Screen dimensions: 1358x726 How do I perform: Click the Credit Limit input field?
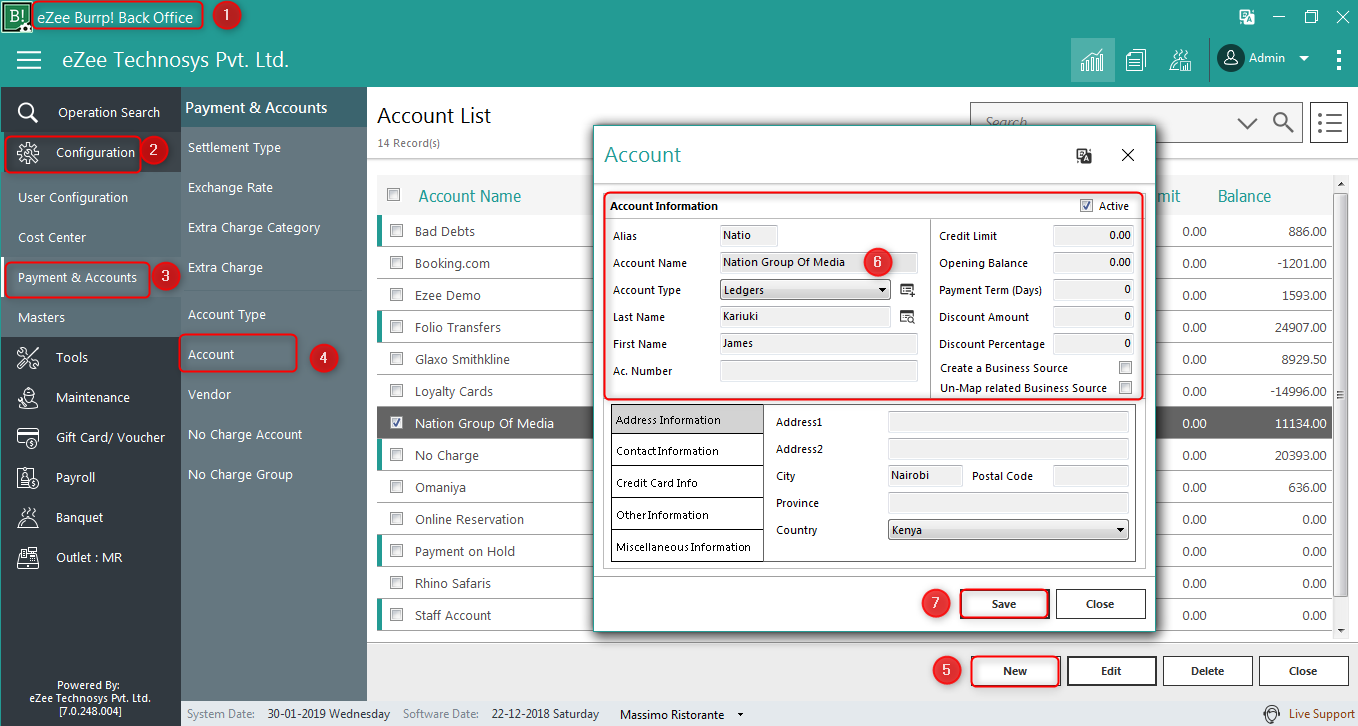click(x=1093, y=236)
